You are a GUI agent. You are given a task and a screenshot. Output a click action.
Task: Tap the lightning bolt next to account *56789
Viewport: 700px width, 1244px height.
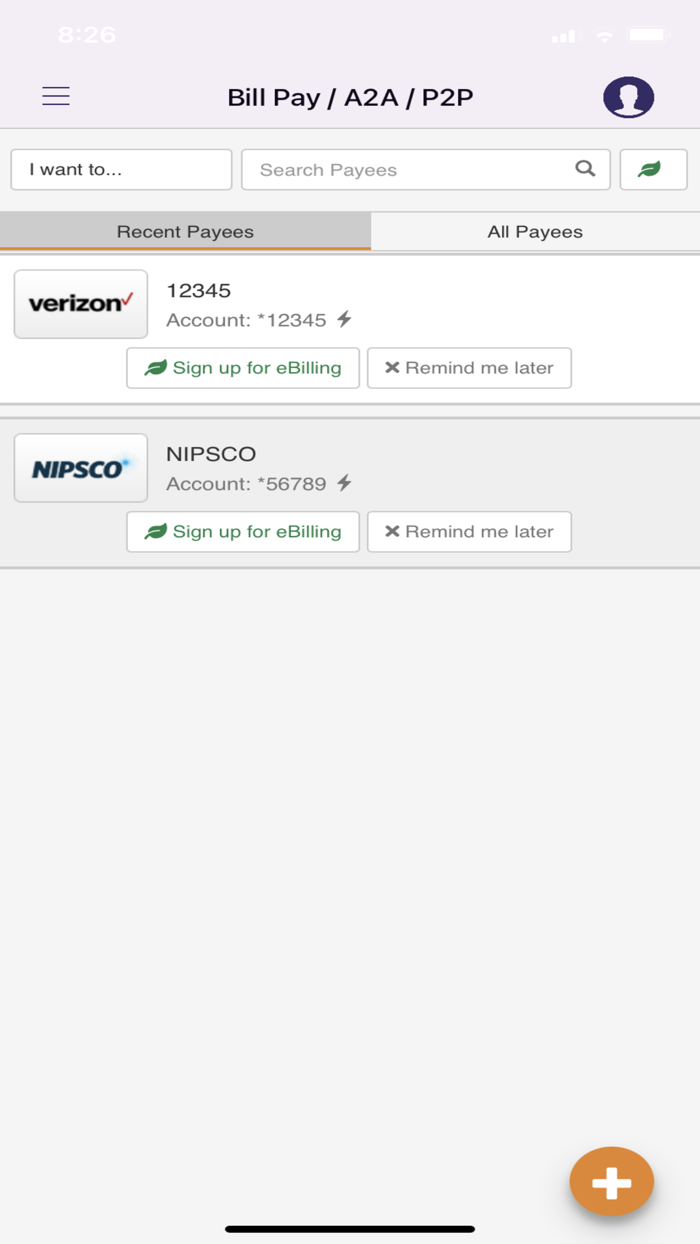(344, 484)
